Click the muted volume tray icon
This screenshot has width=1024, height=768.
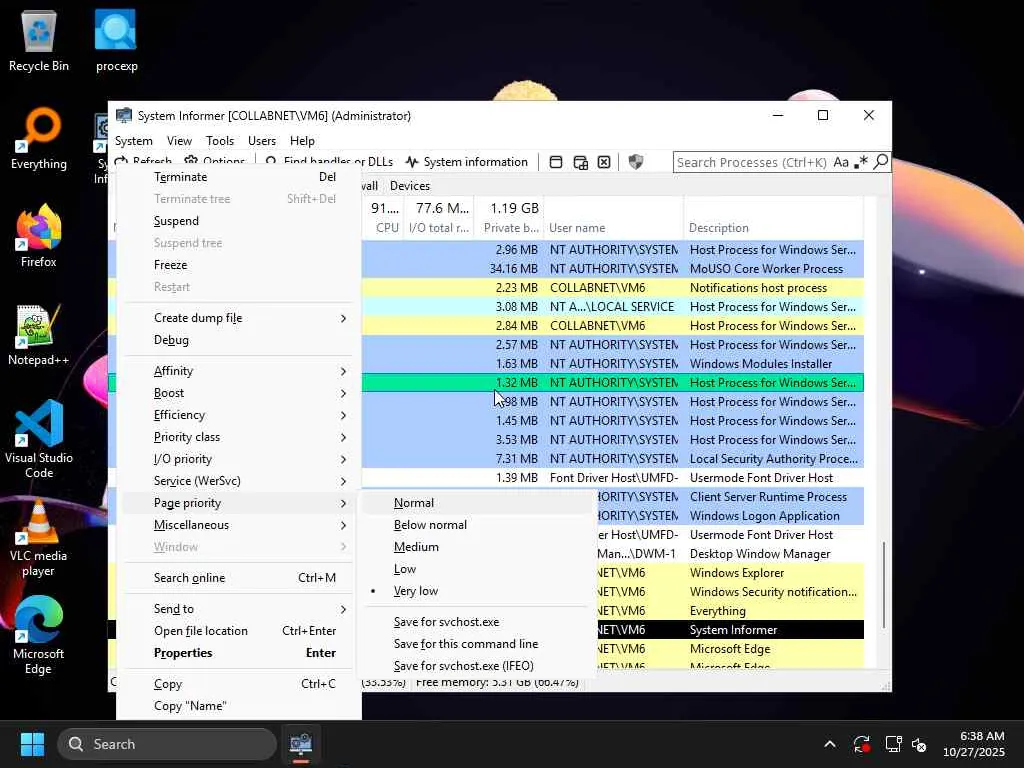pyautogui.click(x=919, y=744)
